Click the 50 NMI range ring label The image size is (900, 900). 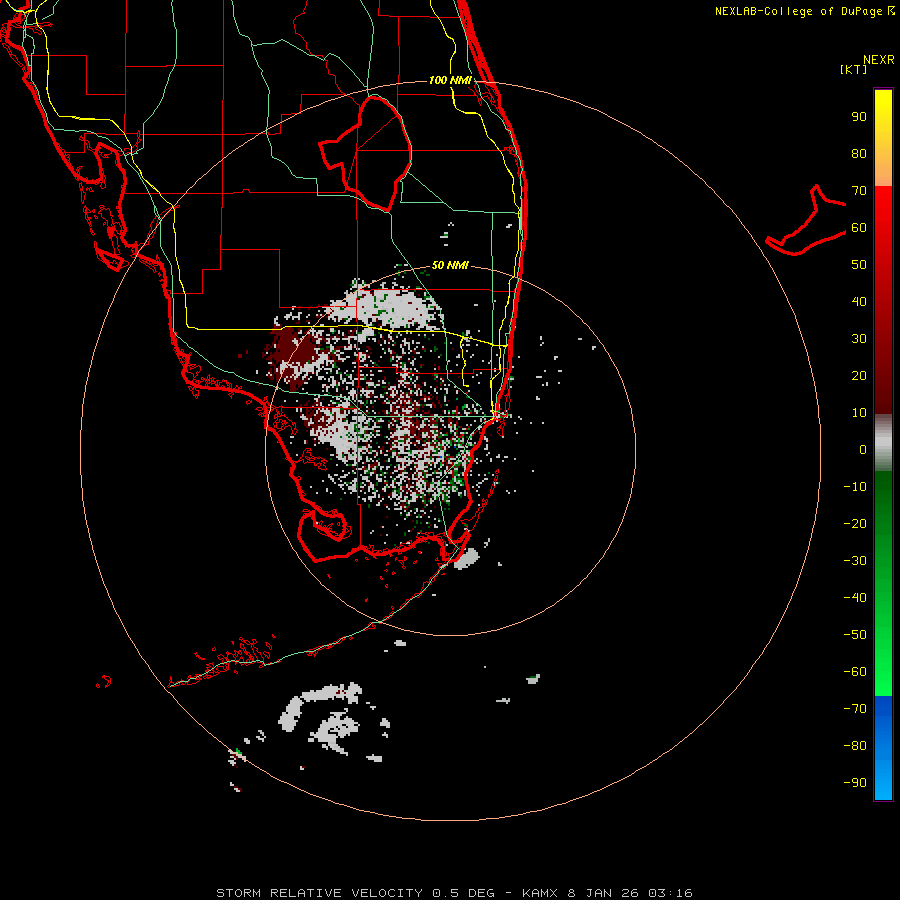point(450,265)
